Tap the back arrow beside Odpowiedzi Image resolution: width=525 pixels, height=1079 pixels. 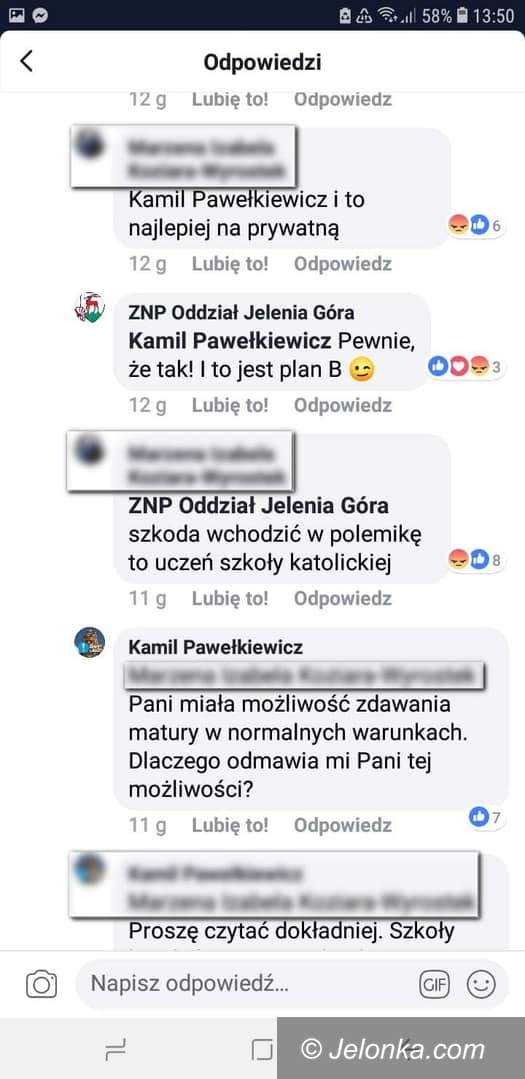coord(26,61)
